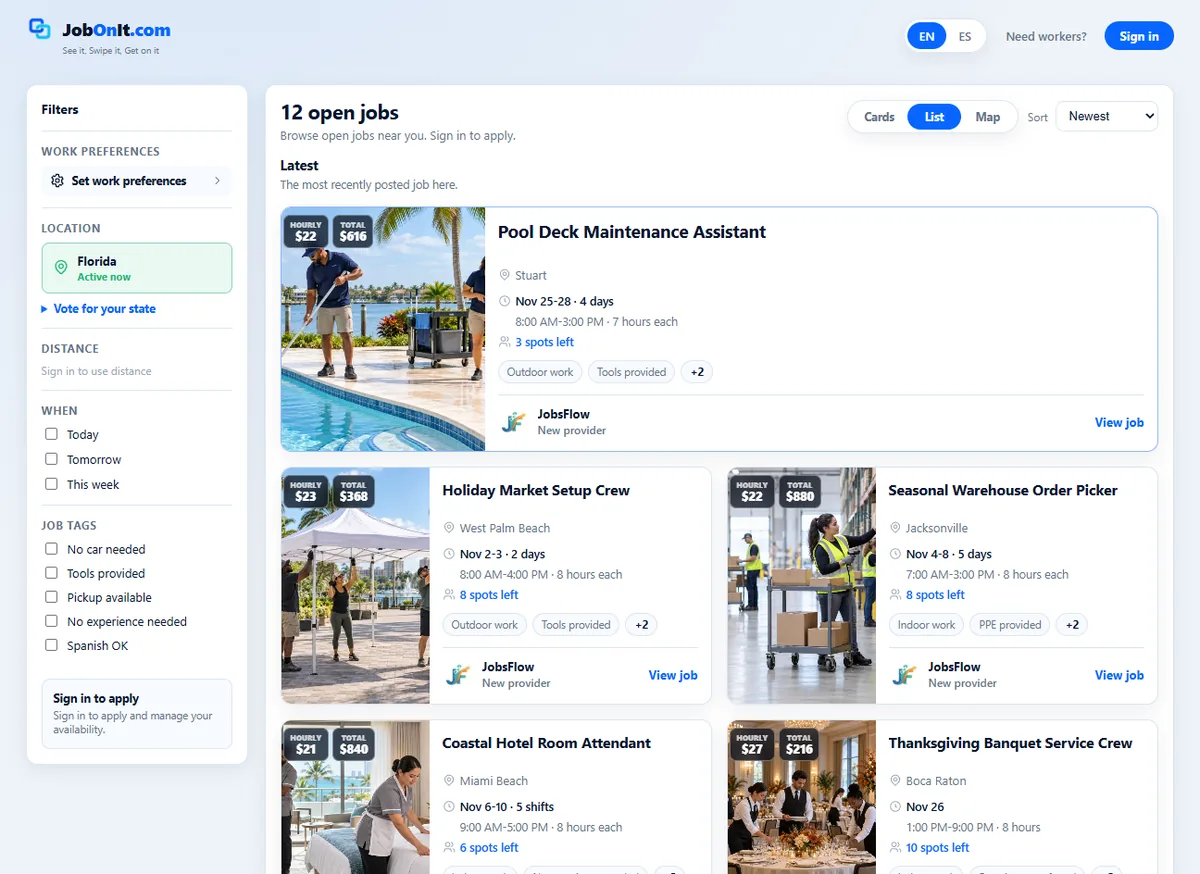
Task: Click the pin icon next to Jacksonville
Action: (x=895, y=528)
